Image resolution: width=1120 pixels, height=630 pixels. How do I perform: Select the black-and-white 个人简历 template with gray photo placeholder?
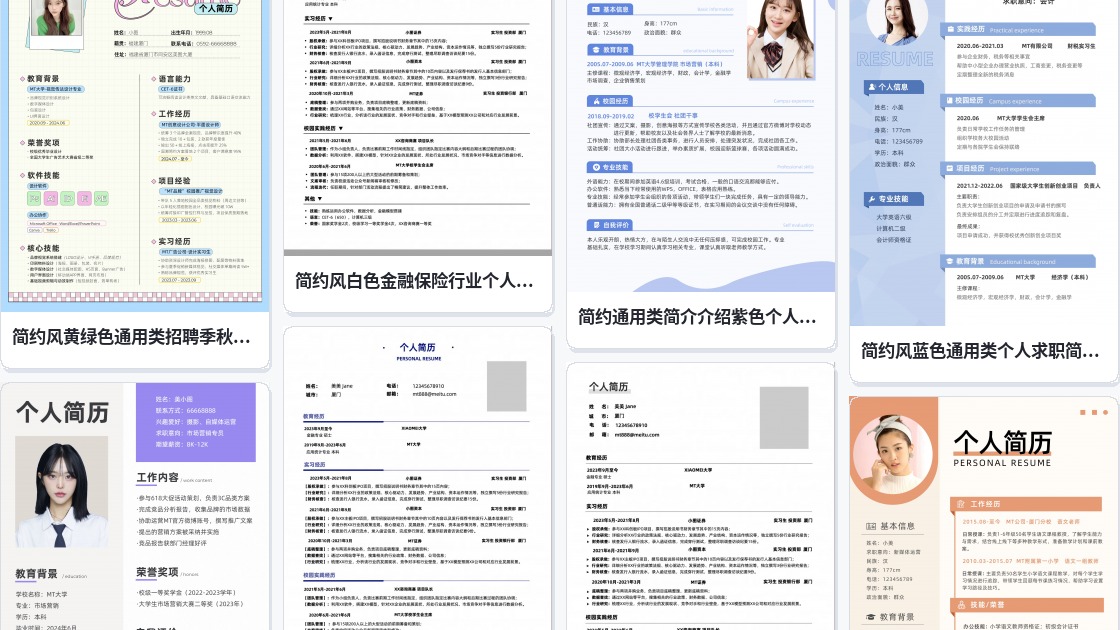(701, 496)
